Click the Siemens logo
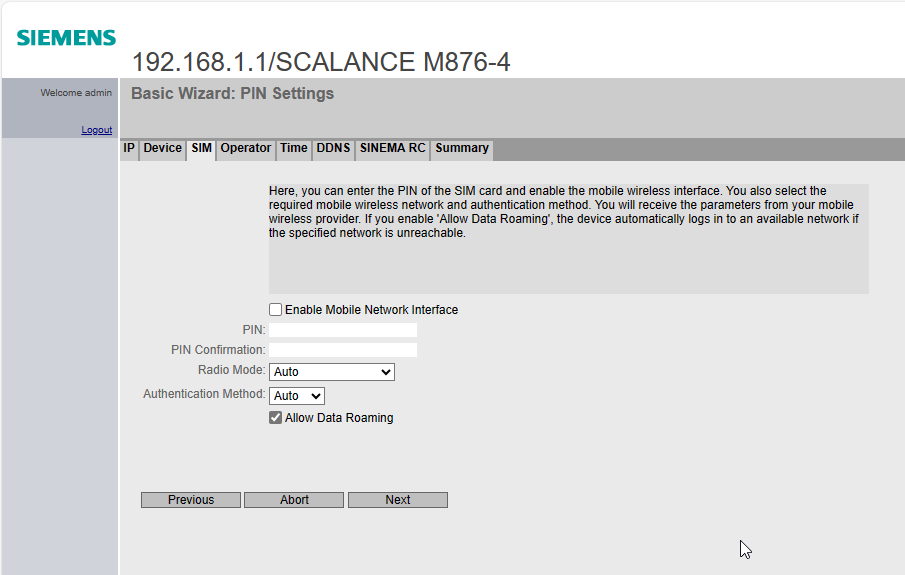Viewport: 905px width, 575px height. tap(66, 38)
